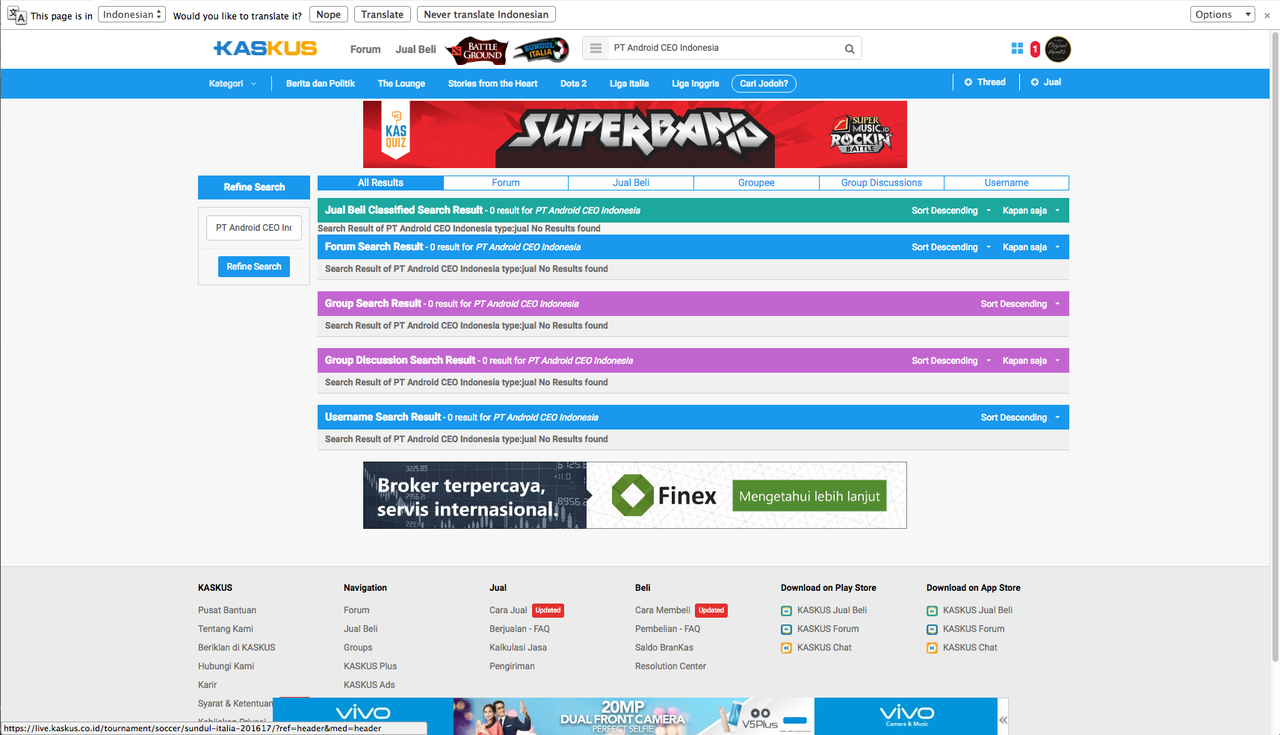This screenshot has width=1280, height=735.
Task: Open Sort Descending in Username Search Result
Action: click(1020, 418)
